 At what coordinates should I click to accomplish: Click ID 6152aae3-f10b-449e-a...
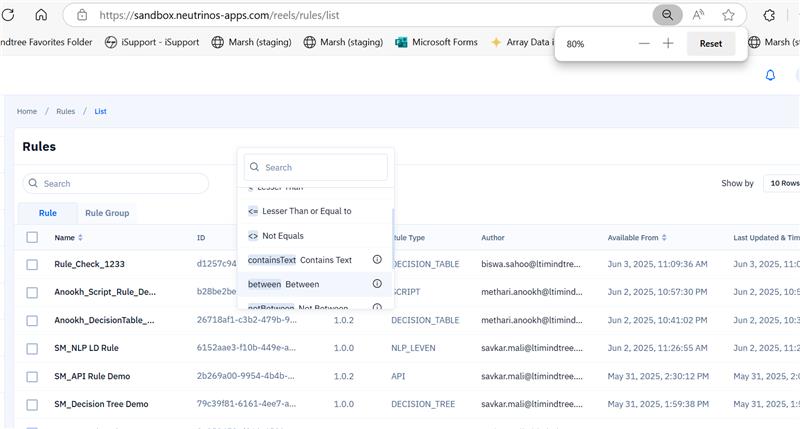click(246, 348)
